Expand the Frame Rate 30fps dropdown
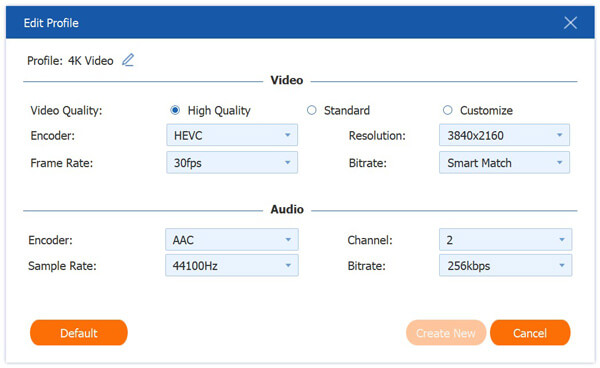Viewport: 600px width, 368px height. (232, 163)
